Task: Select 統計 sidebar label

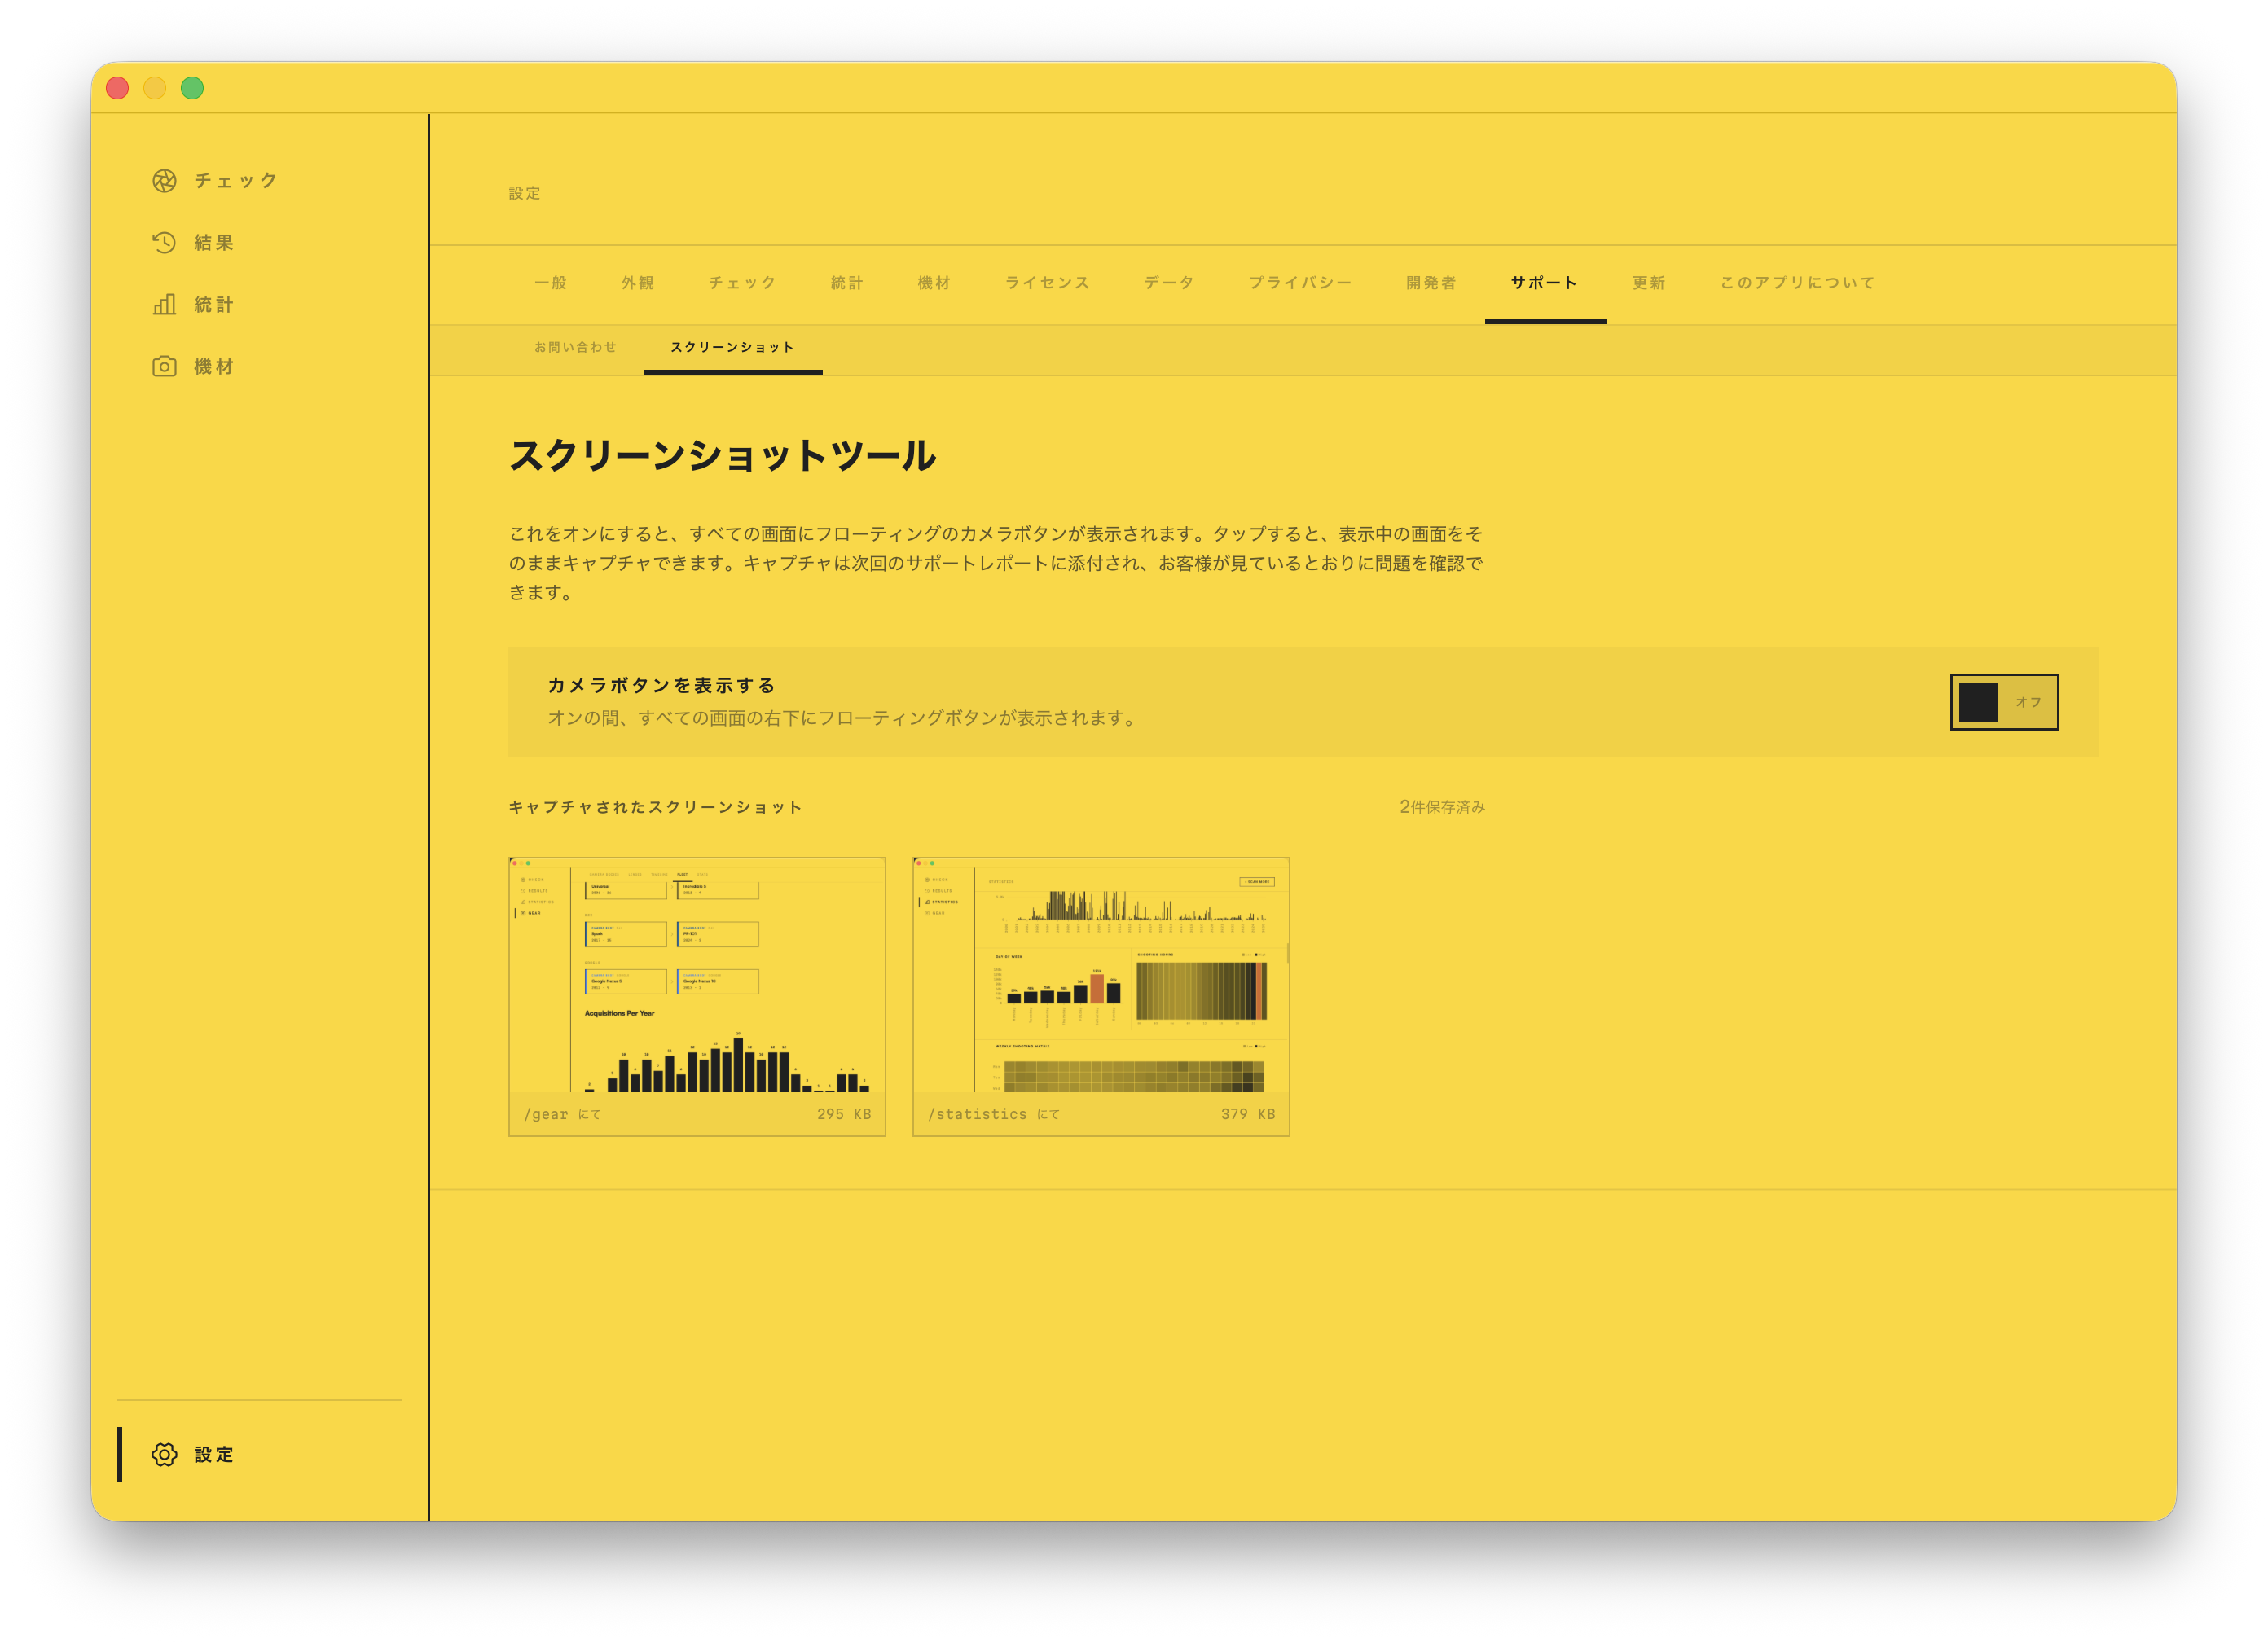Action: pos(214,305)
